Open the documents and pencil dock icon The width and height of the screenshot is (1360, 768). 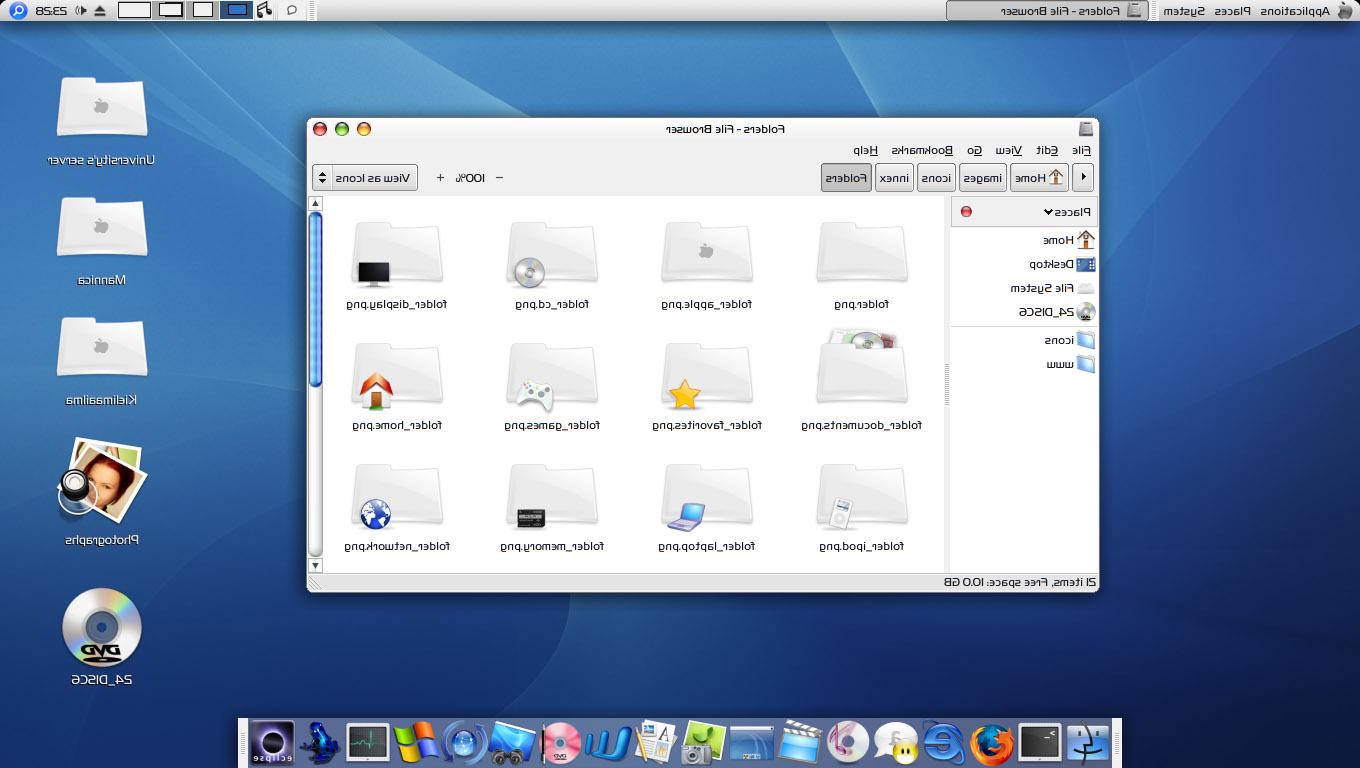point(657,743)
